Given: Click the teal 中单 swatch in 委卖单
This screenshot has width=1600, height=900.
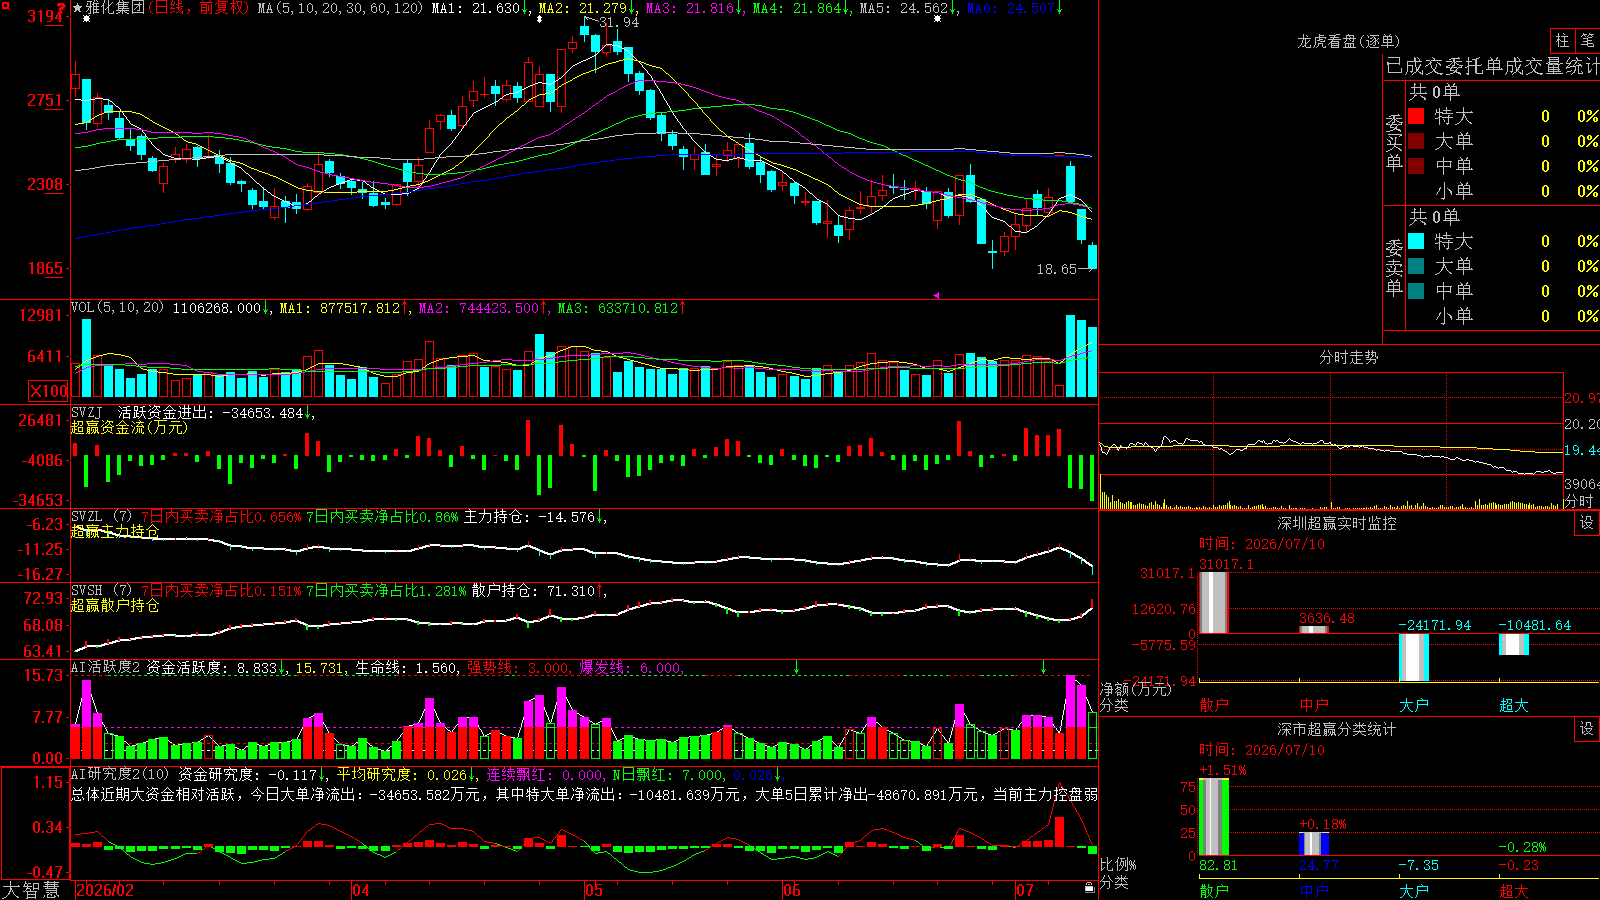Looking at the screenshot, I should [x=1416, y=291].
